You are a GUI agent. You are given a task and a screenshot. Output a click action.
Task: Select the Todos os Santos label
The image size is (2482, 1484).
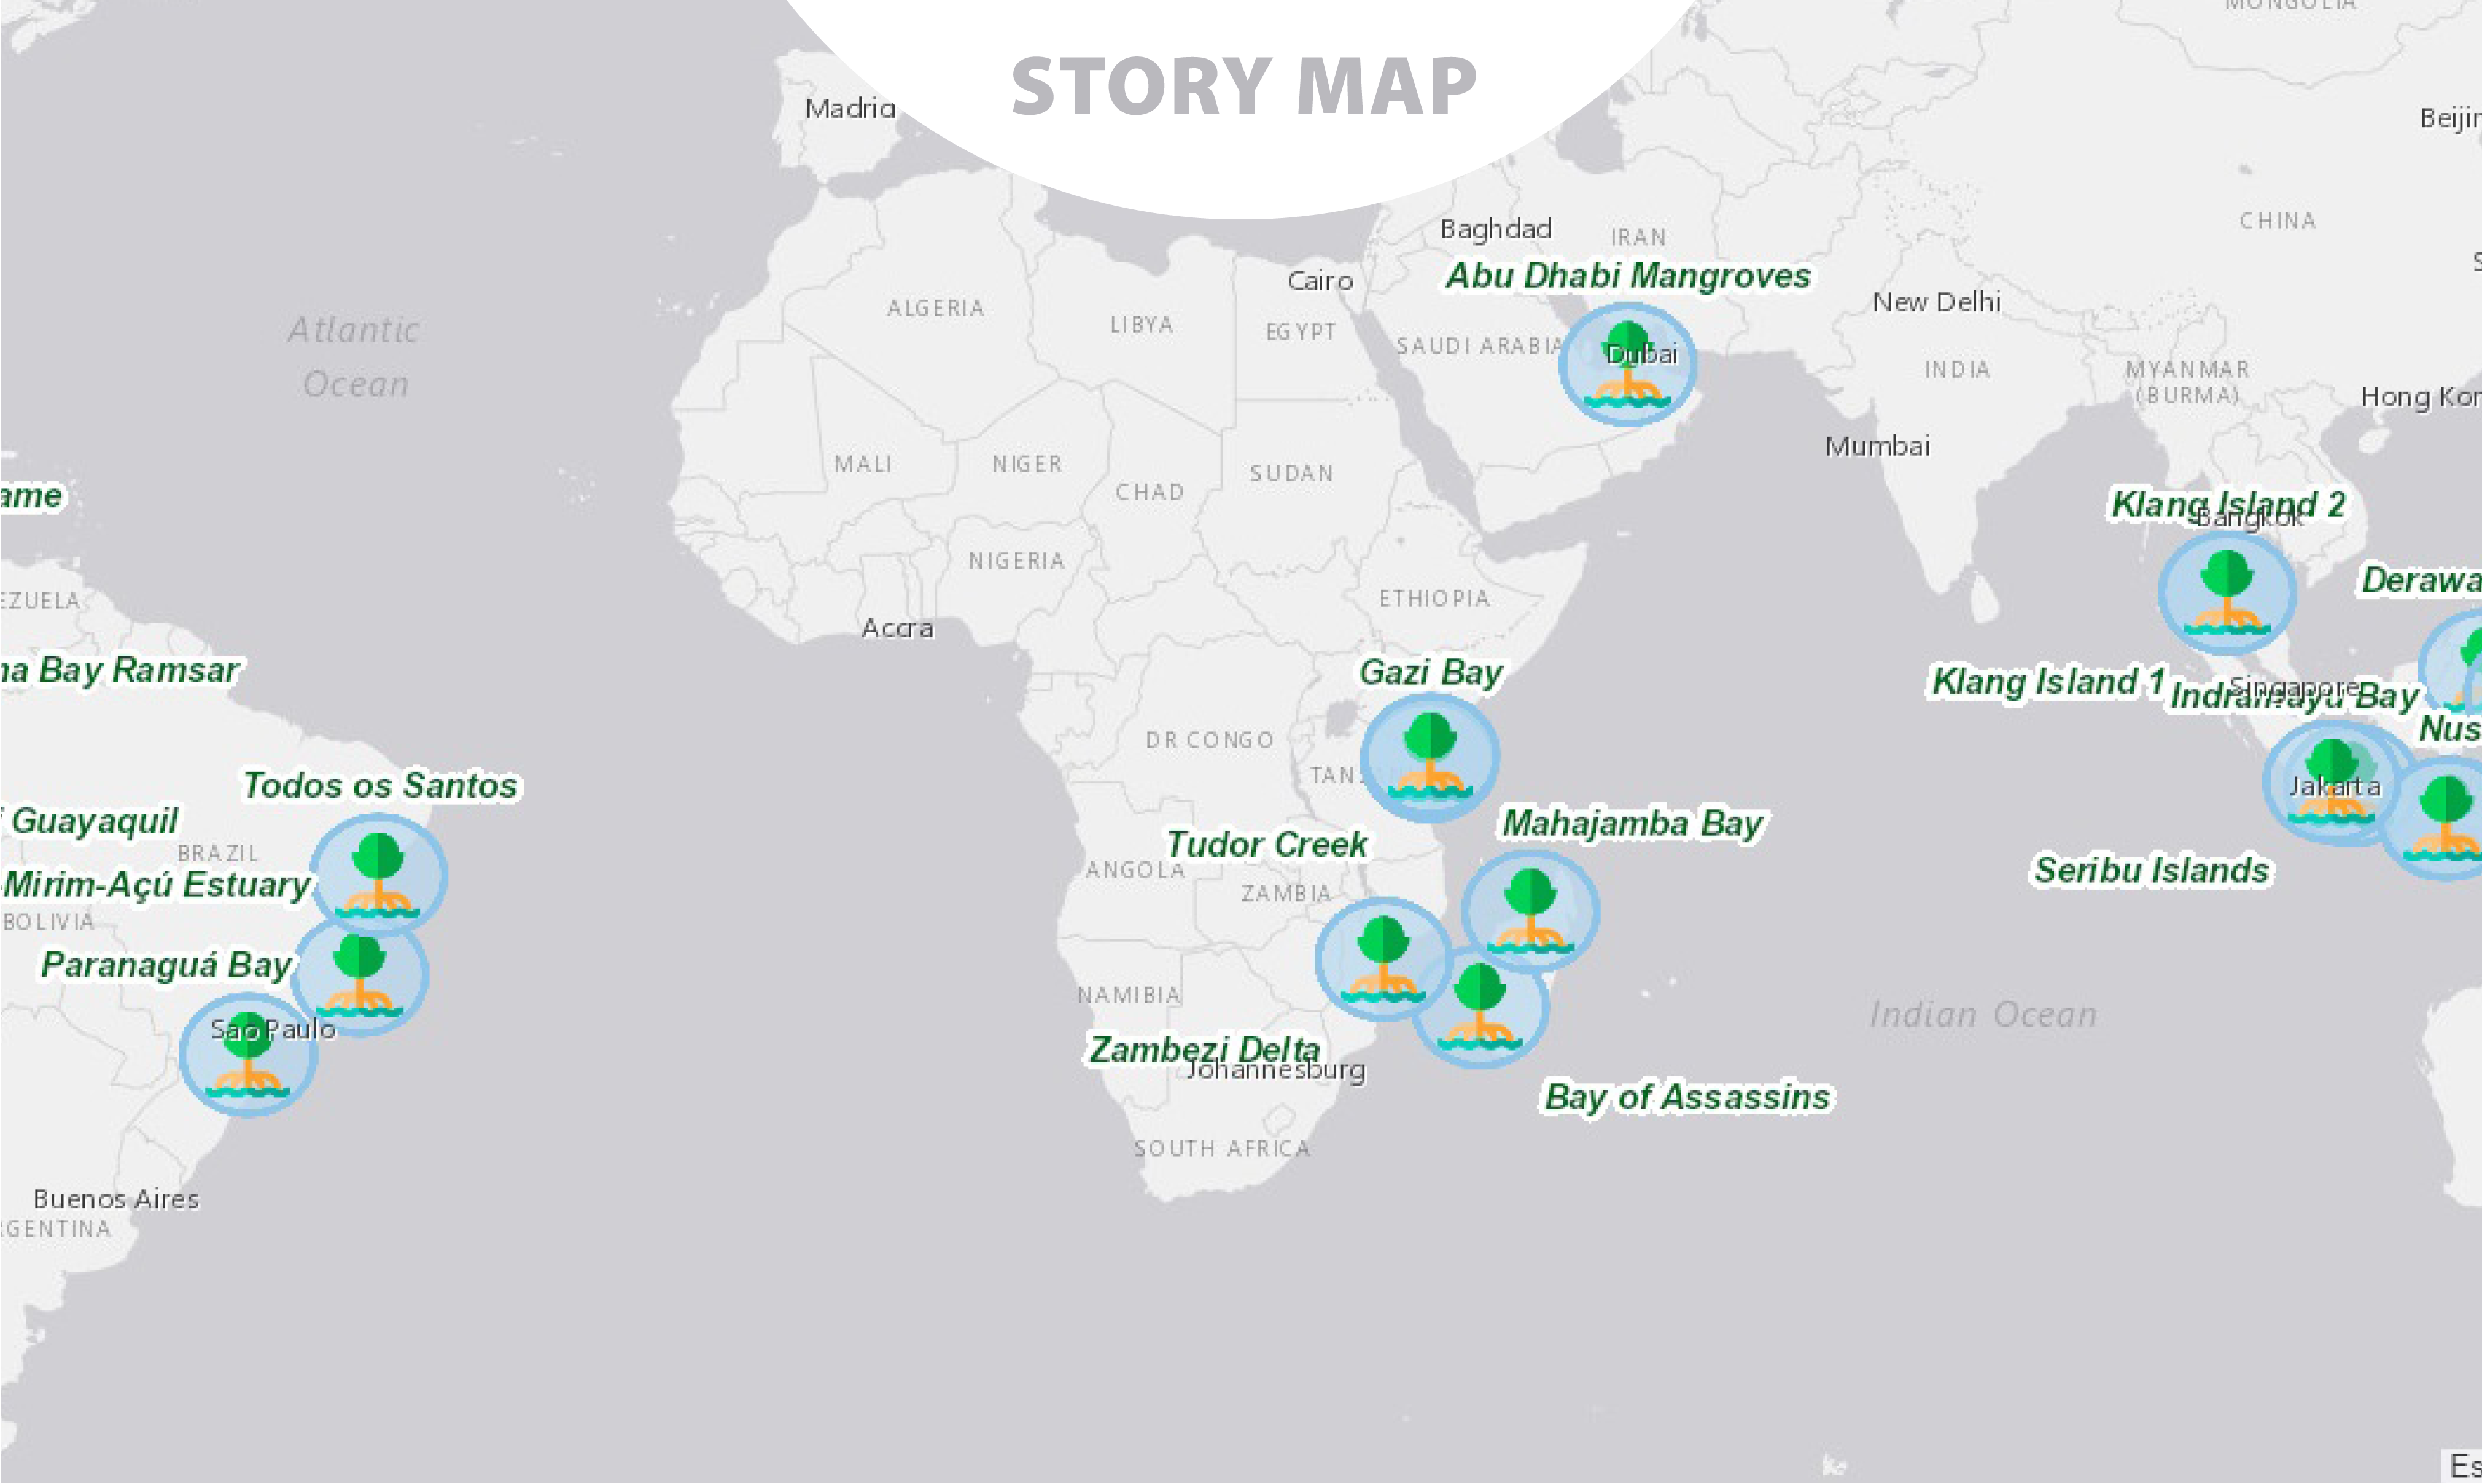coord(380,785)
